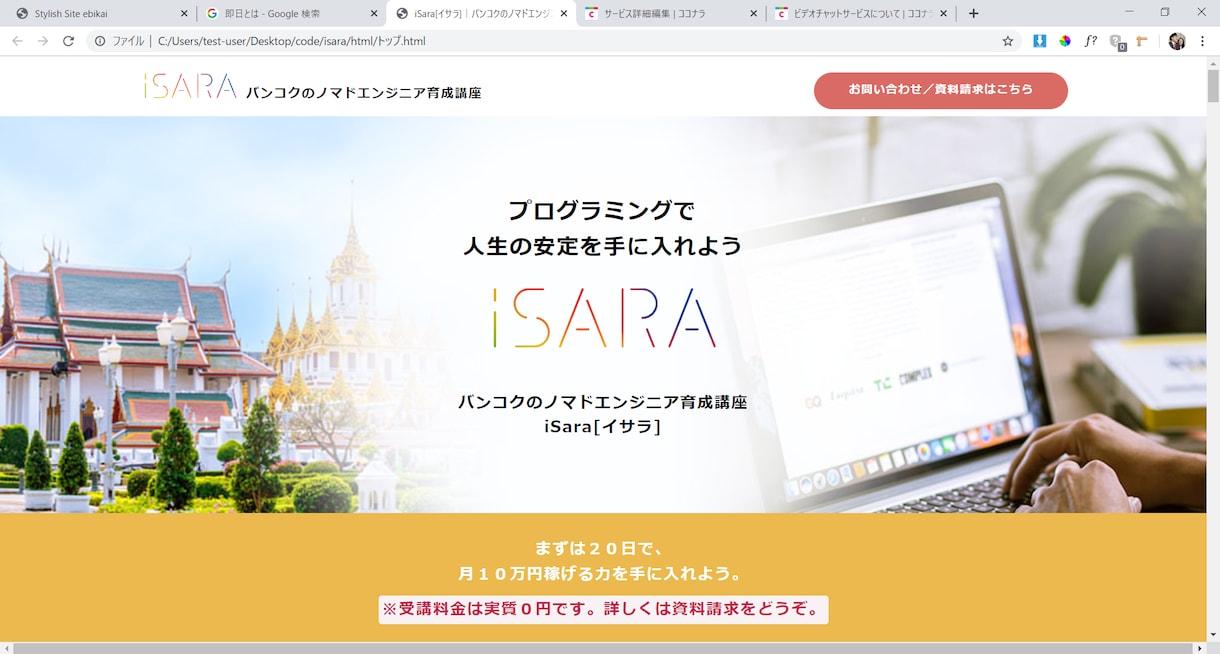The height and width of the screenshot is (654, 1220).
Task: Close the ビデオチャットサービス tab
Action: [x=943, y=14]
